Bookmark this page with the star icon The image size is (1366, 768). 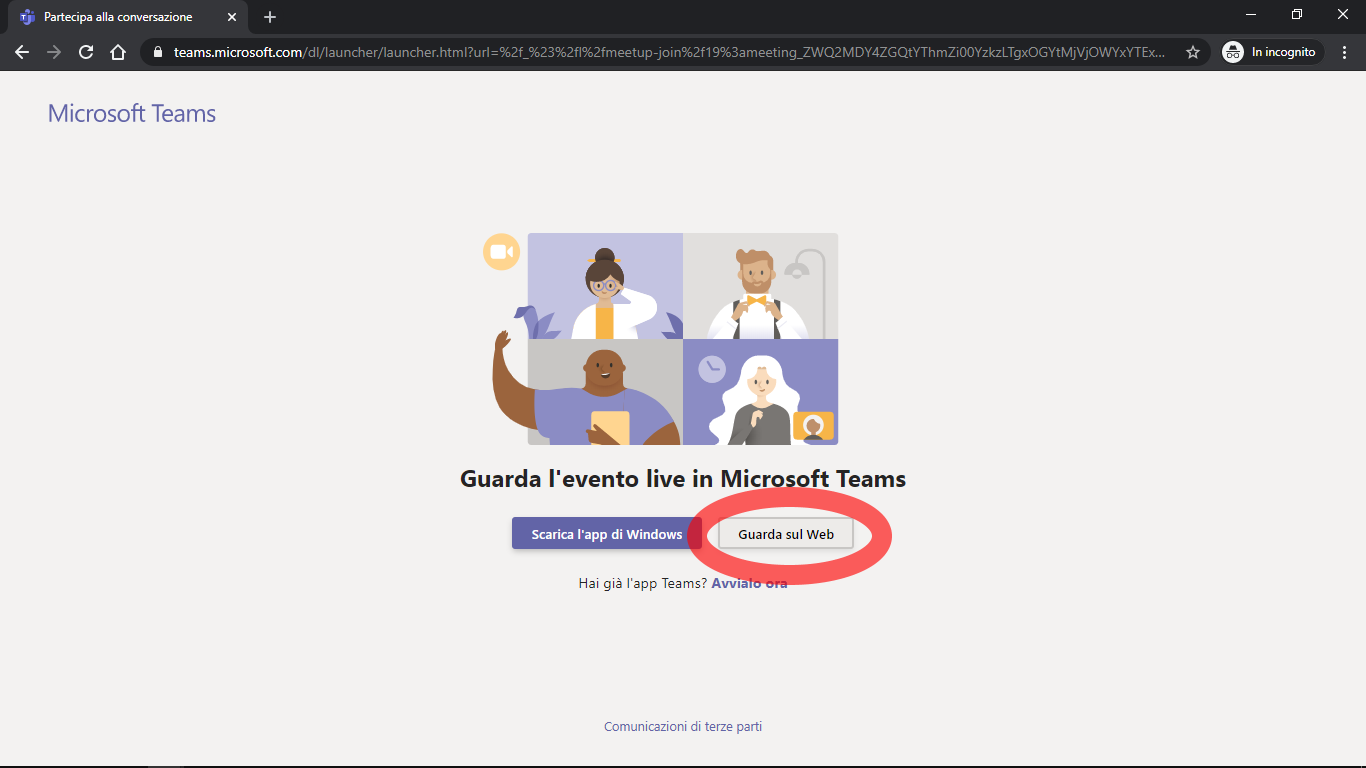(x=1192, y=52)
